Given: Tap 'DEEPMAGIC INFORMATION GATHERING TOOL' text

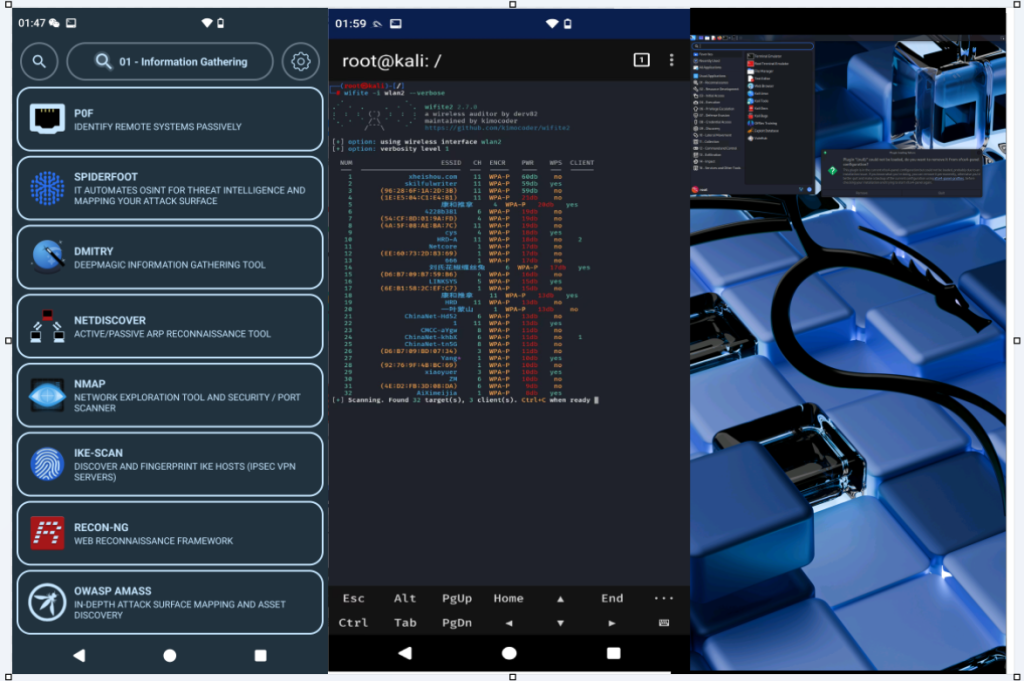Looking at the screenshot, I should tap(169, 265).
